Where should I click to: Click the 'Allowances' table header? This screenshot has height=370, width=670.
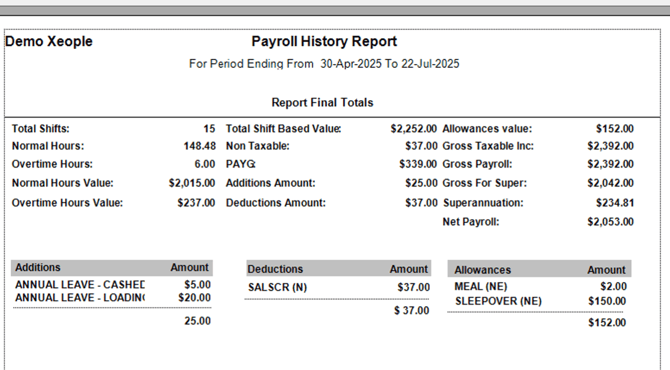pos(482,270)
